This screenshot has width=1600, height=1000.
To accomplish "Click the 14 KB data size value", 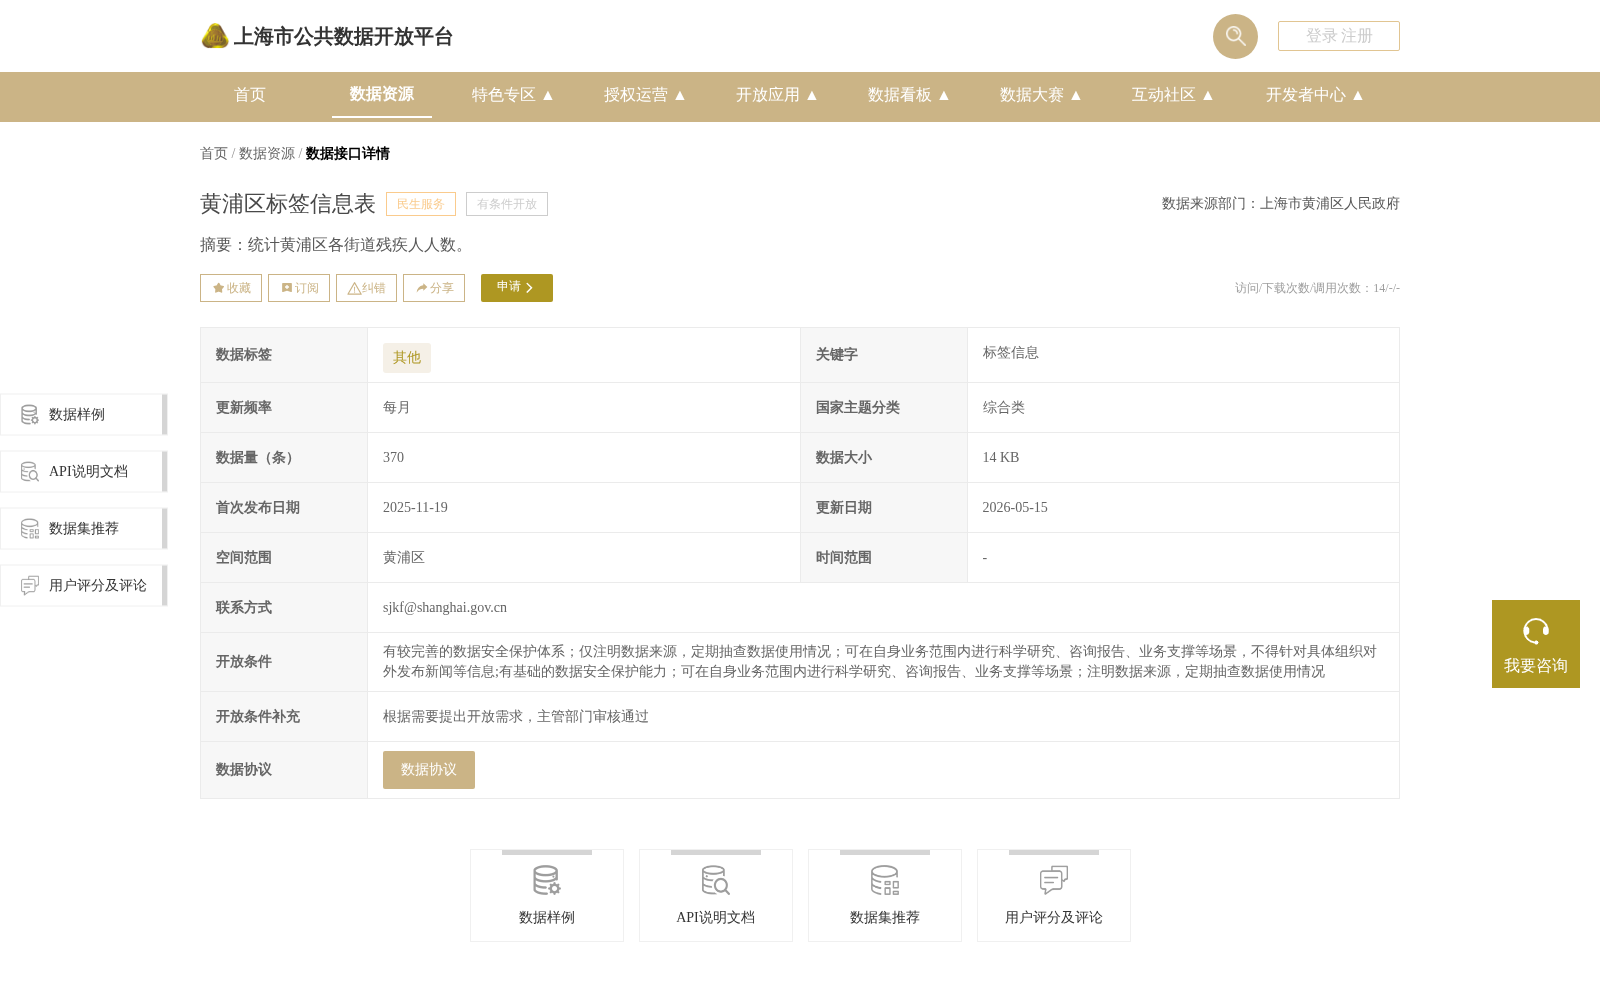I will tap(1000, 457).
